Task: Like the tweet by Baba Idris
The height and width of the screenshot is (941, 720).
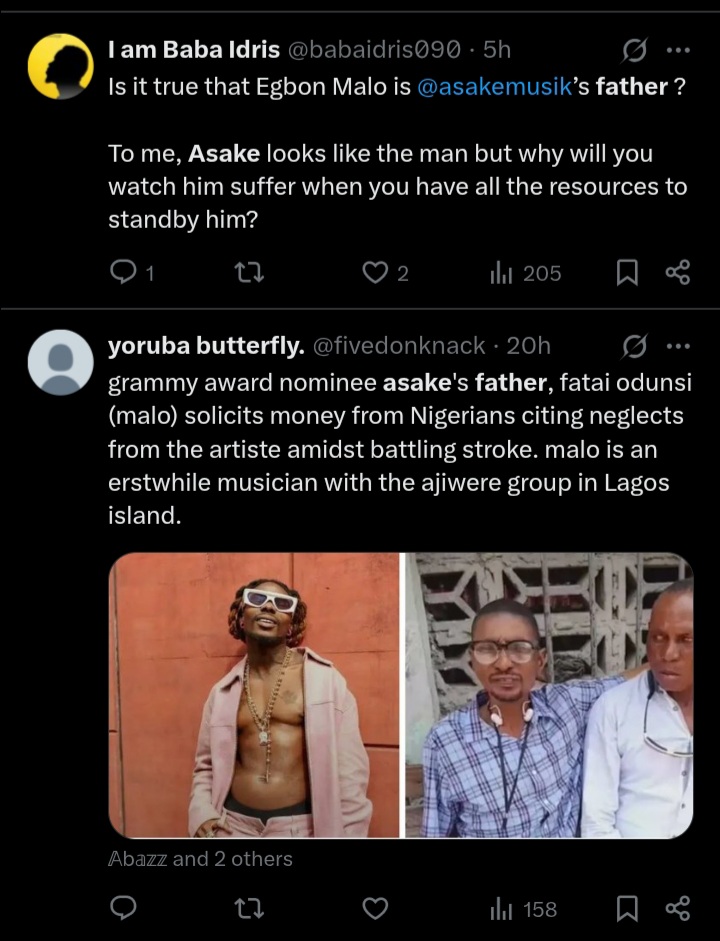Action: tap(374, 273)
